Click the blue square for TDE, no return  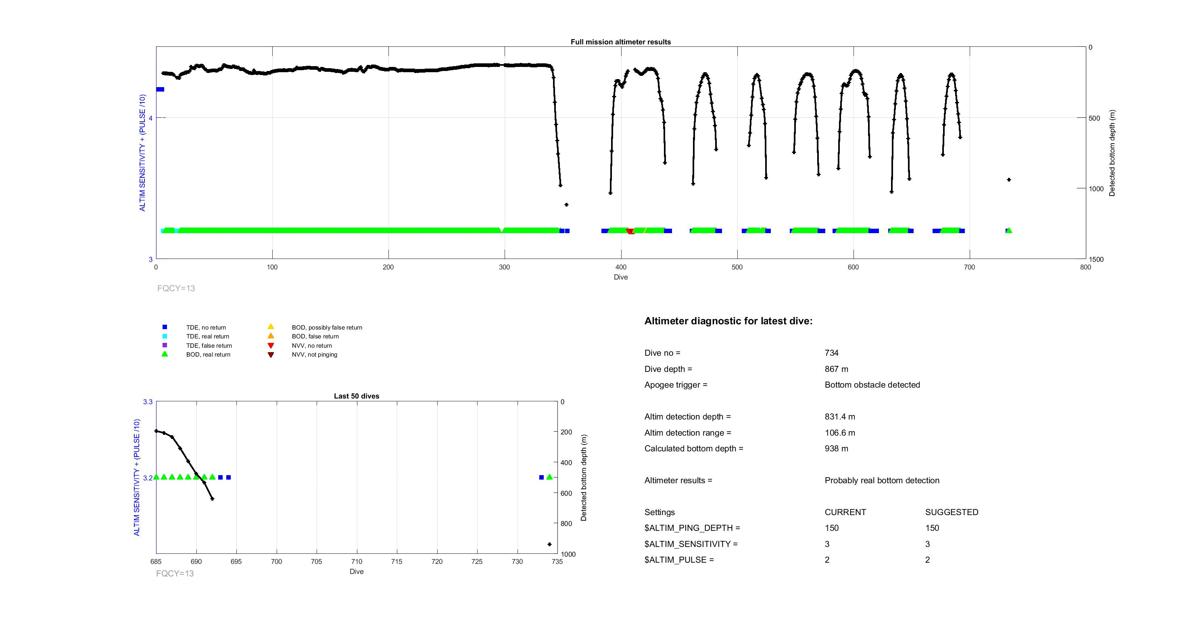164,327
